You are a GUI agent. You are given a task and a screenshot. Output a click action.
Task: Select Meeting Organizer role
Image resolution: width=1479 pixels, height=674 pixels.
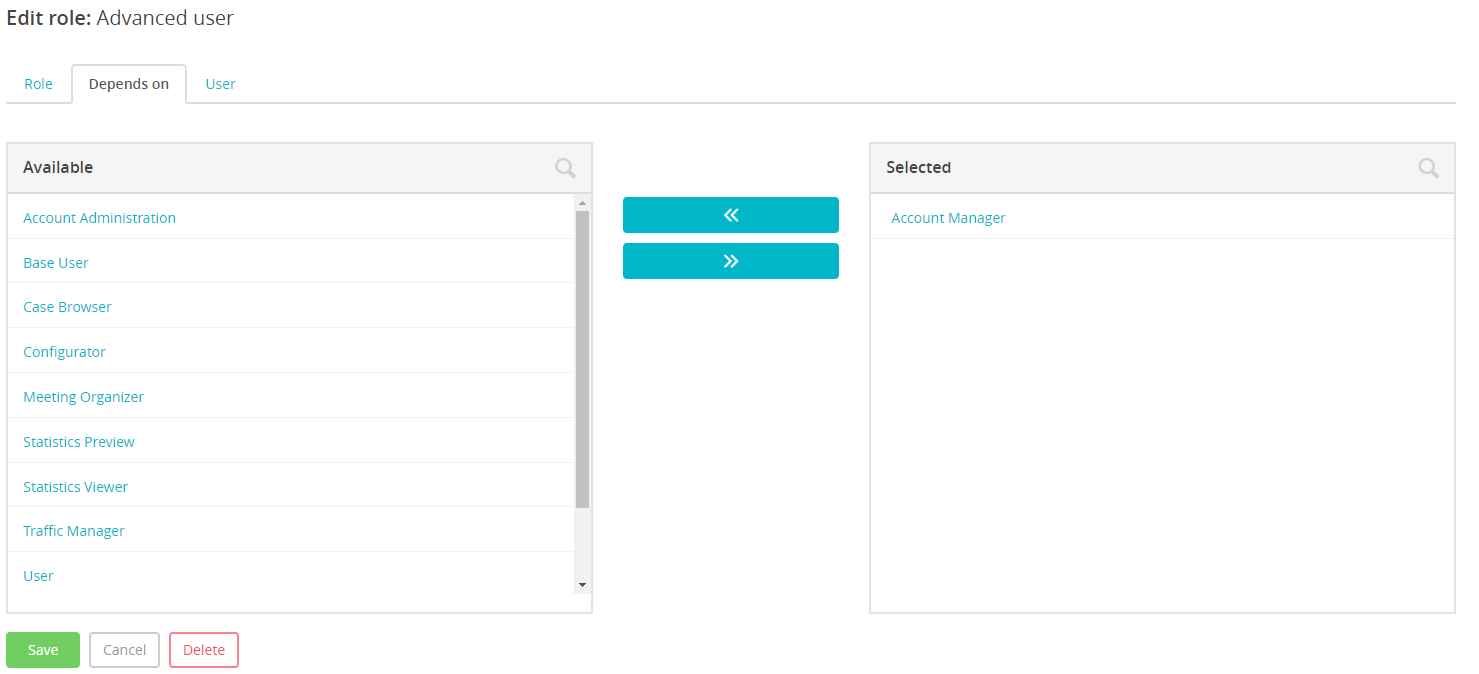83,397
